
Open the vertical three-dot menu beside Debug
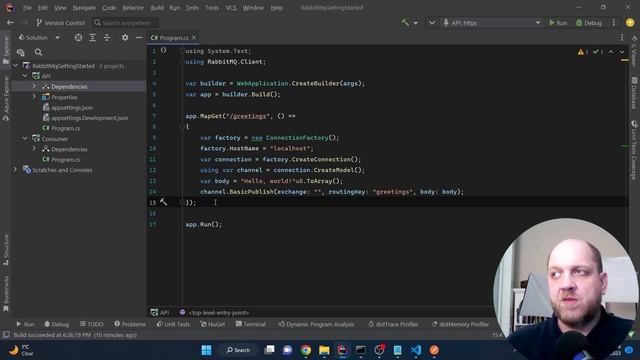coord(613,23)
